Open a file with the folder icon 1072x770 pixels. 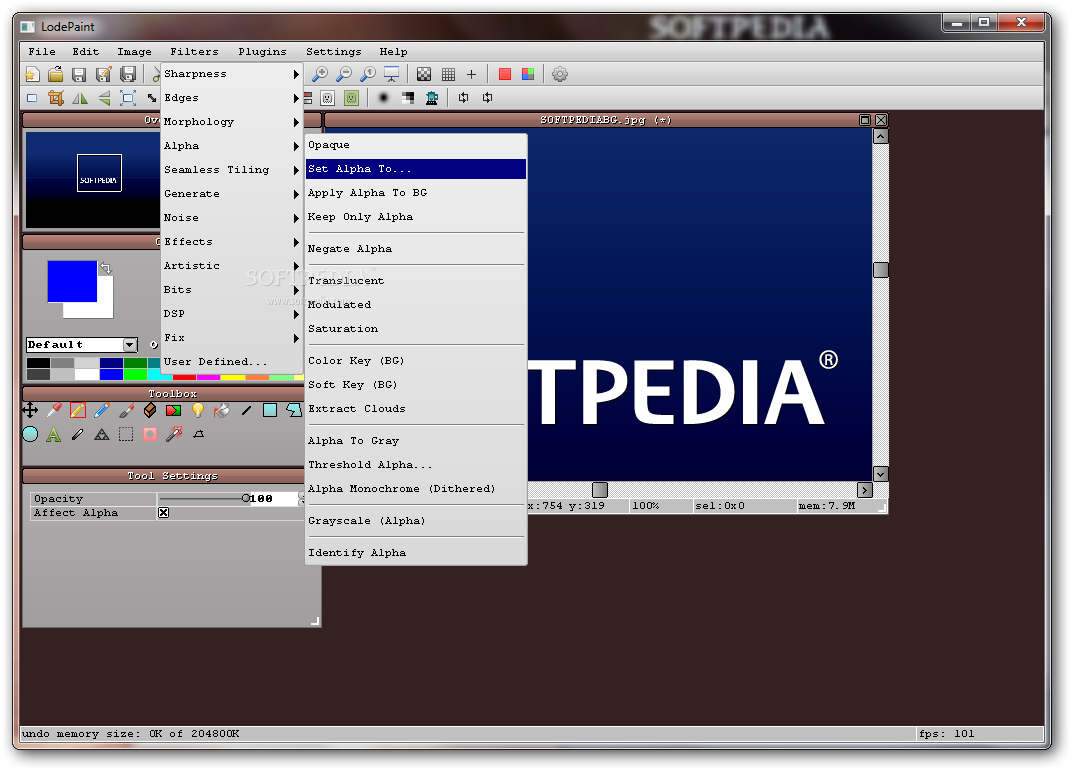pos(55,74)
